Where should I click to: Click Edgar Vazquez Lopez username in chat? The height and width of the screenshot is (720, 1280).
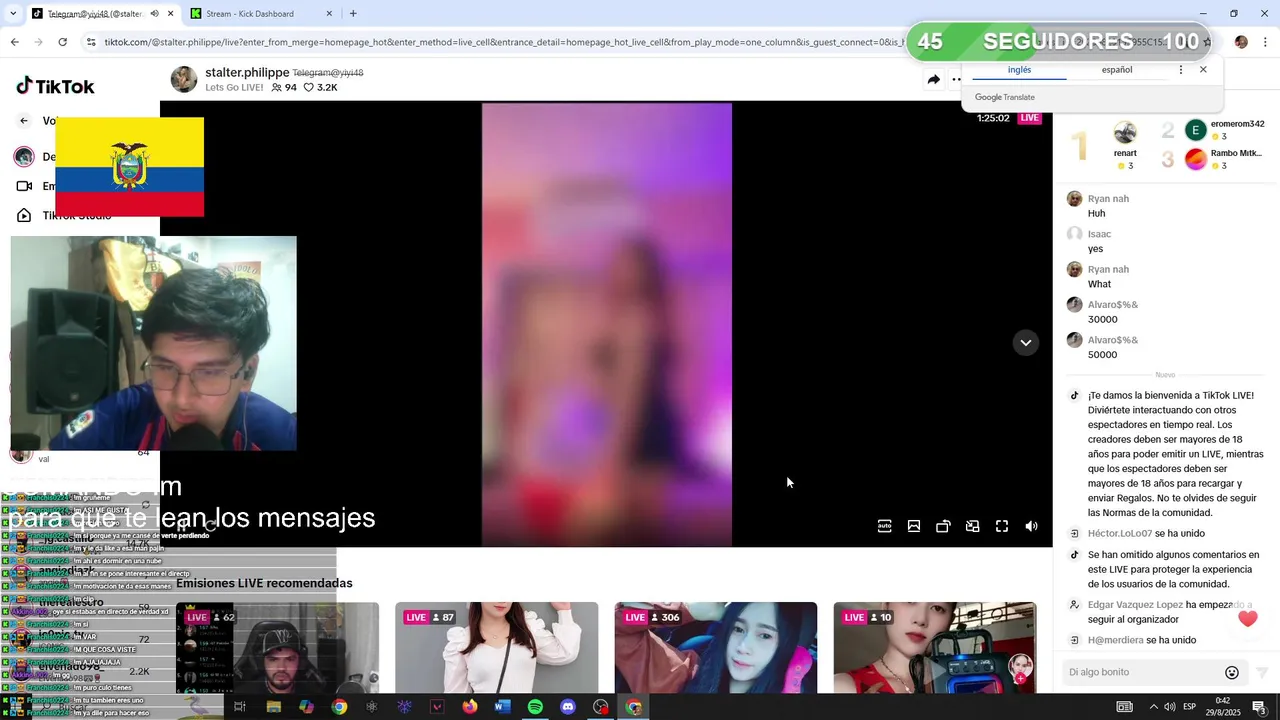pos(1135,605)
